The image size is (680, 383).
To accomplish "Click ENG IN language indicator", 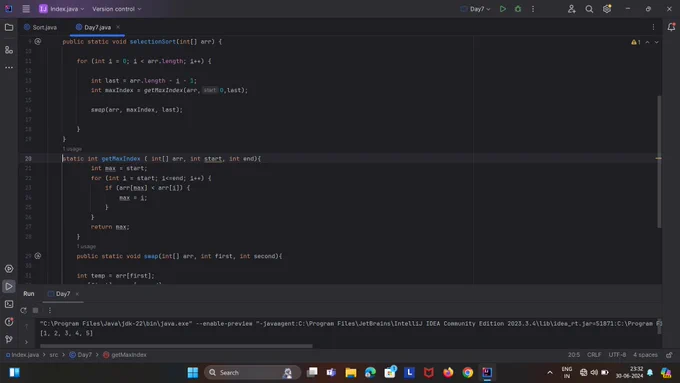I will click(566, 373).
